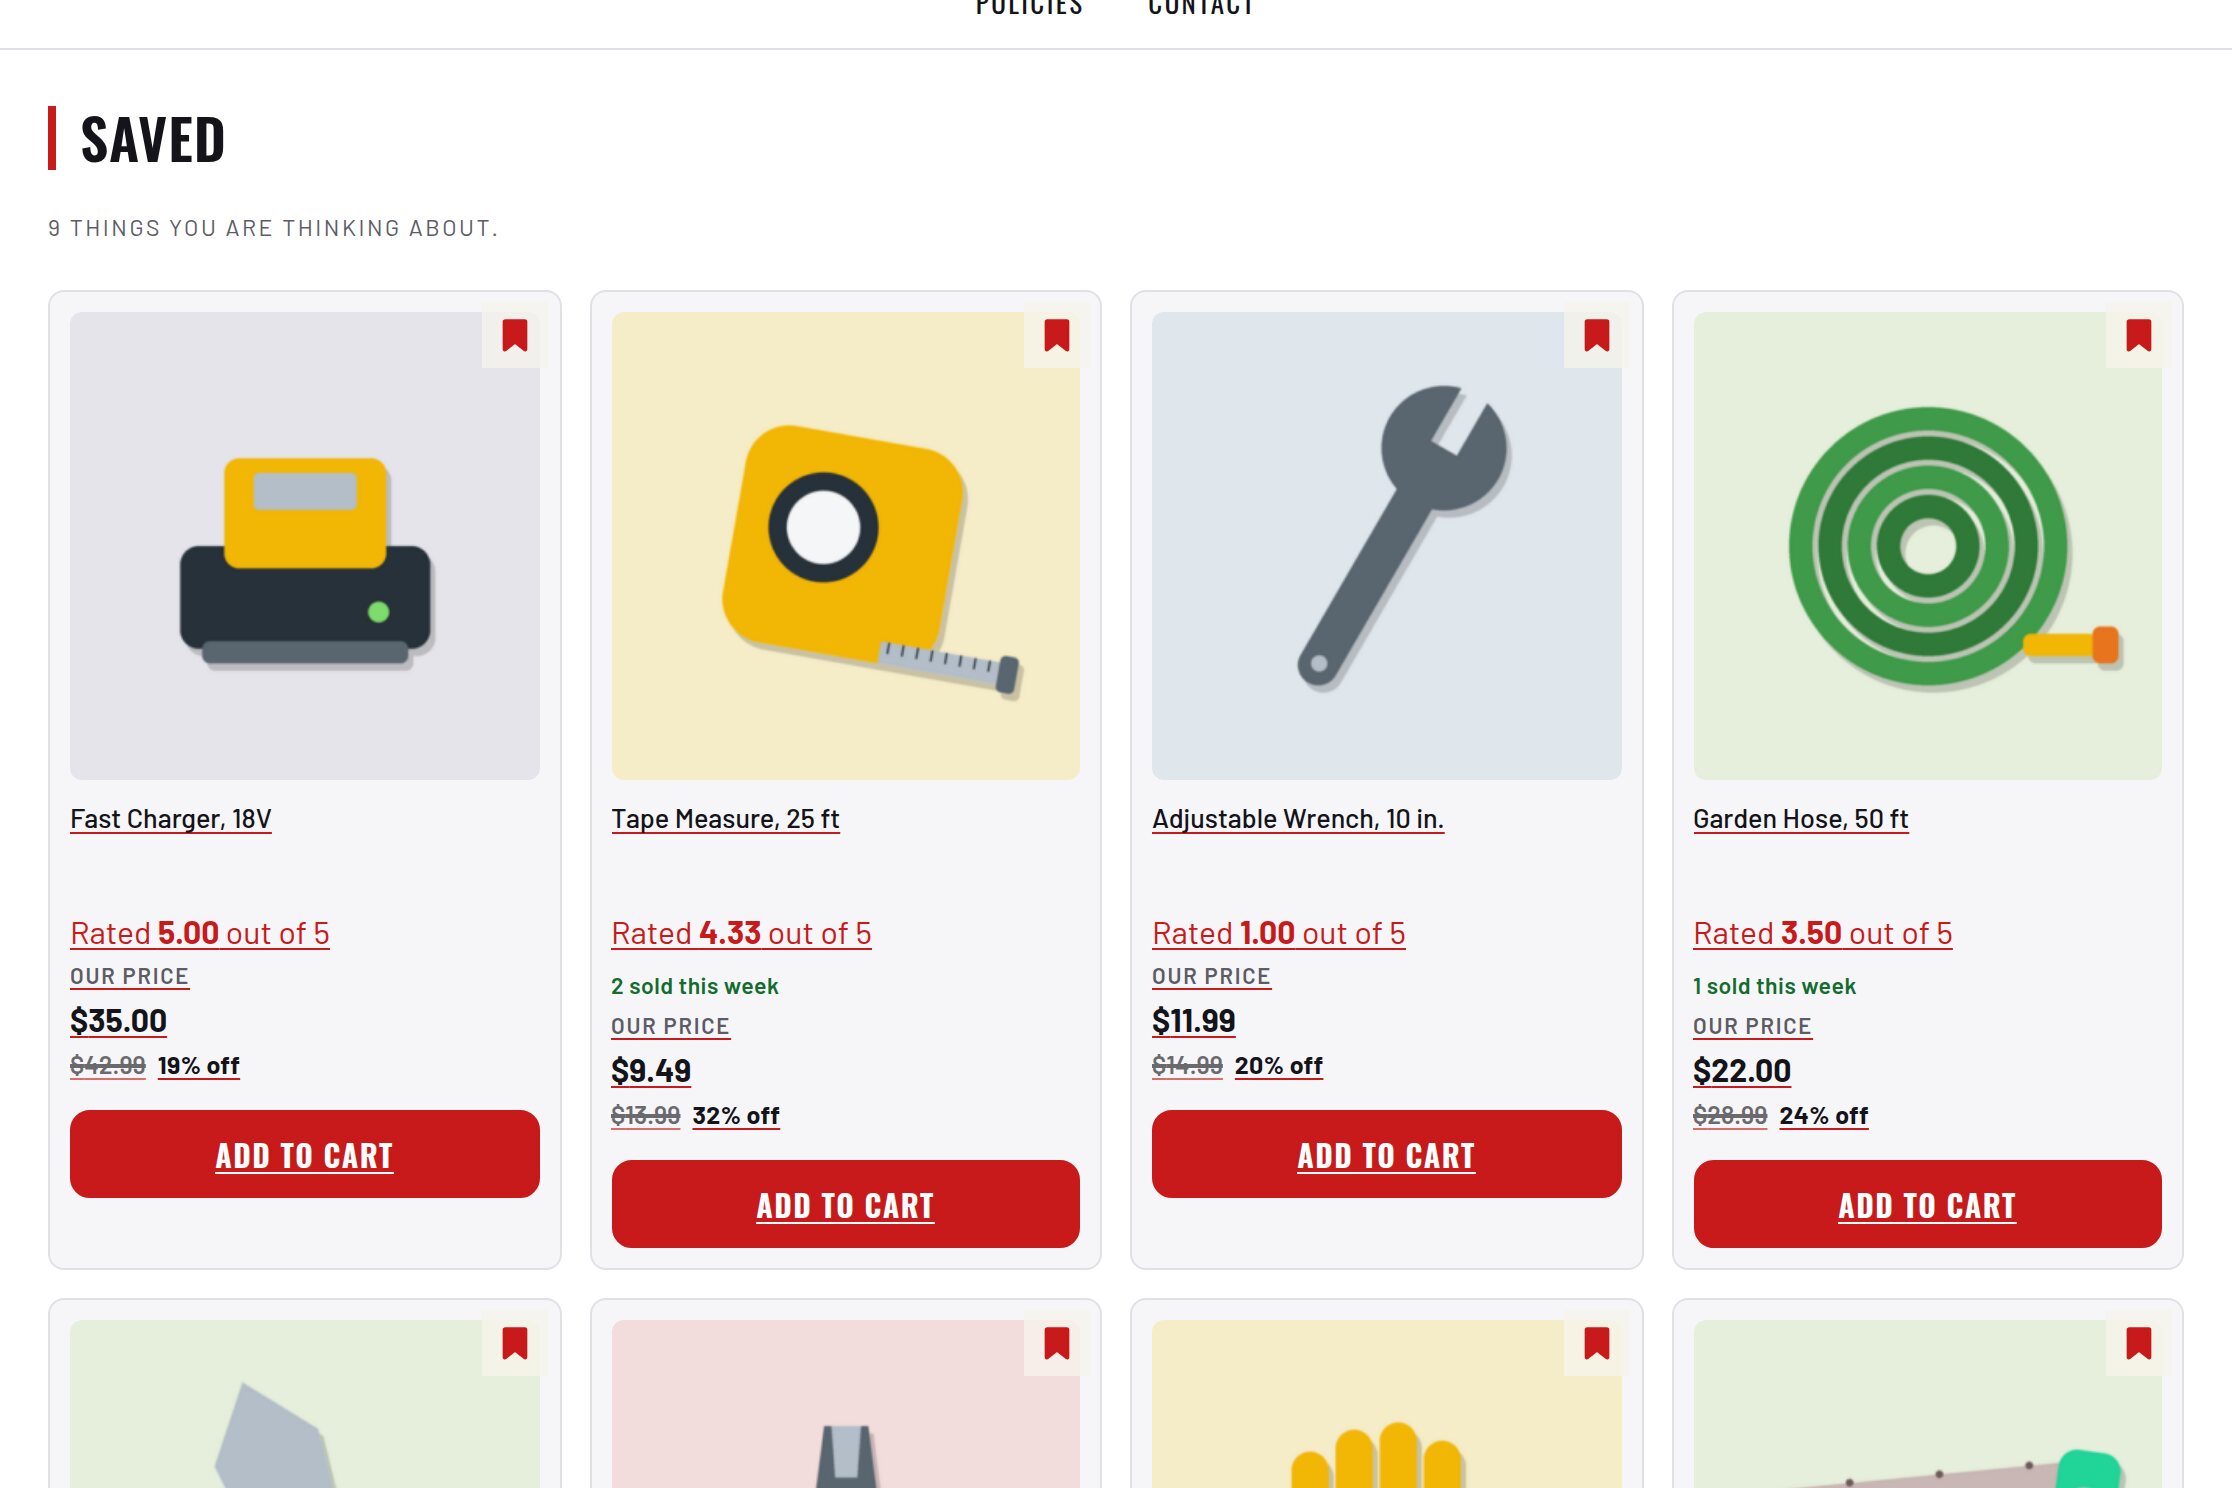Click bookmark on green-handled saw card
Image resolution: width=2232 pixels, height=1488 pixels.
[2138, 1344]
